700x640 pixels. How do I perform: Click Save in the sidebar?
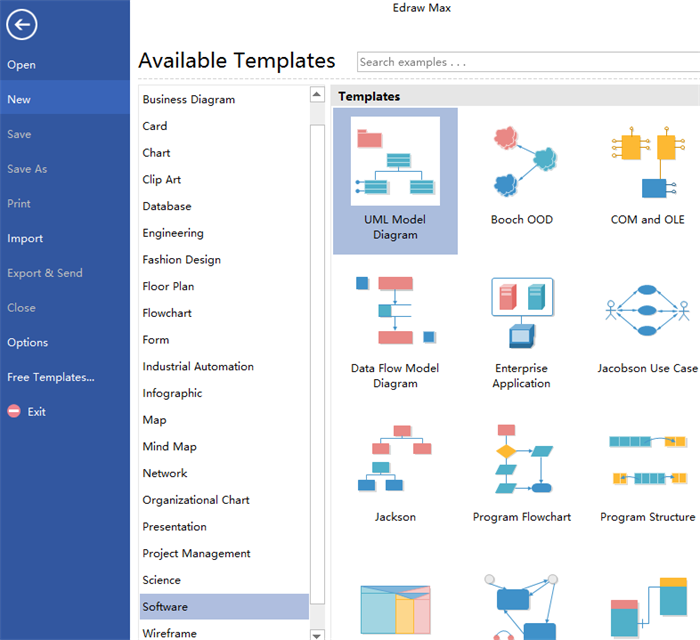pos(19,134)
